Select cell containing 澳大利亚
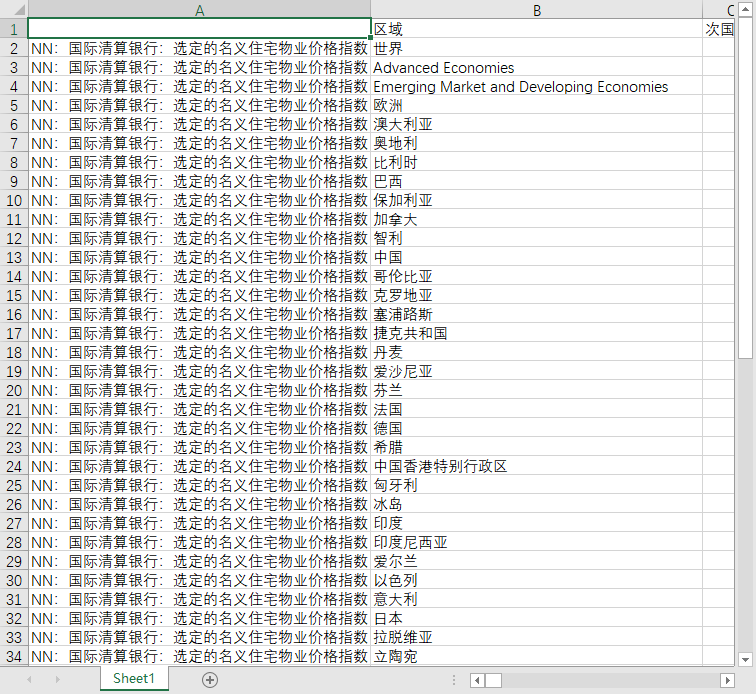The height and width of the screenshot is (694, 756). coord(537,123)
